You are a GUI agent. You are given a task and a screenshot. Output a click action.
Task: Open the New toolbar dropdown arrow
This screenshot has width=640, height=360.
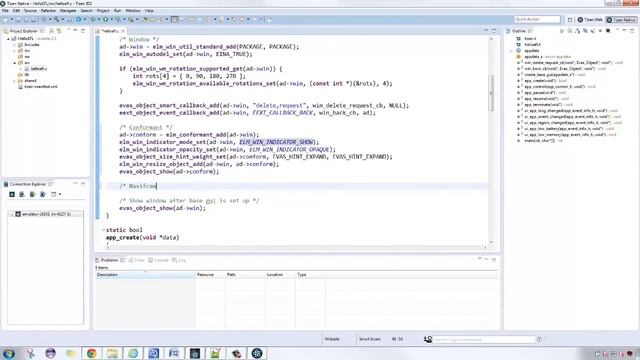pos(12,20)
